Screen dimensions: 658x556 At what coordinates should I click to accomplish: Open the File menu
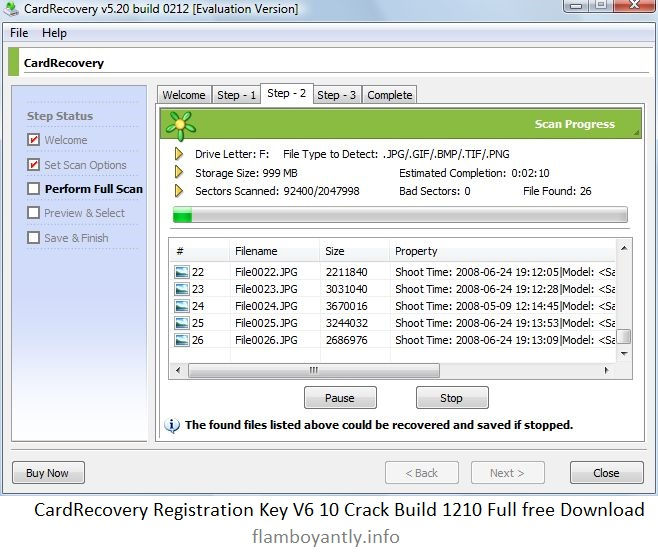tap(19, 33)
